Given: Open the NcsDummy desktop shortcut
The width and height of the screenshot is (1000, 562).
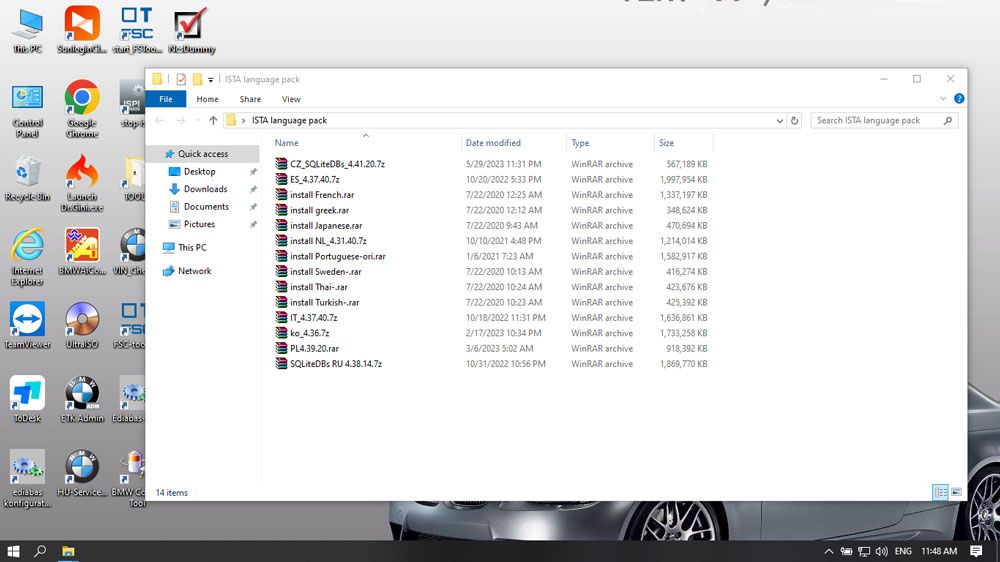Looking at the screenshot, I should 191,31.
